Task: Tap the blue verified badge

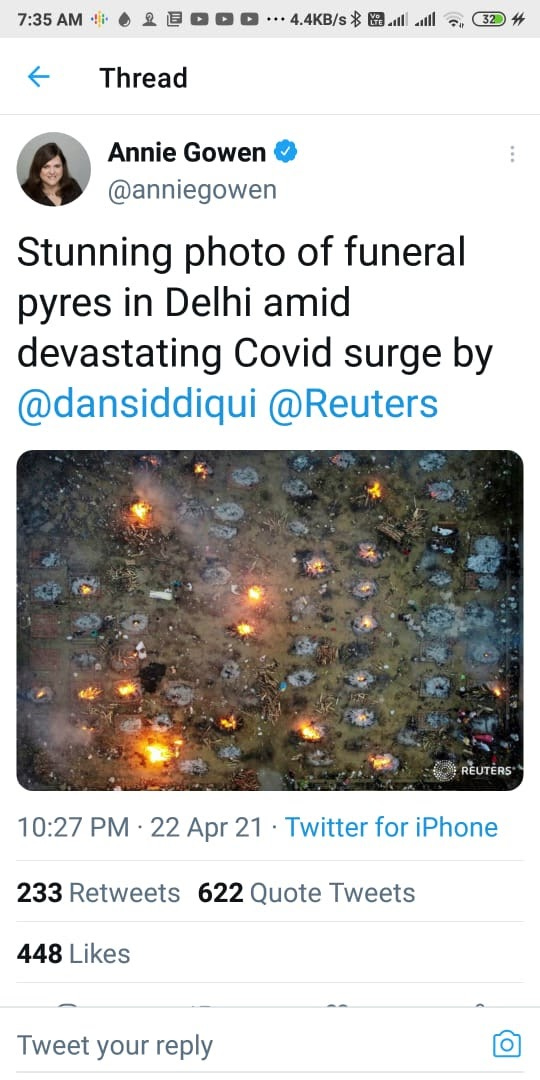Action: (286, 152)
